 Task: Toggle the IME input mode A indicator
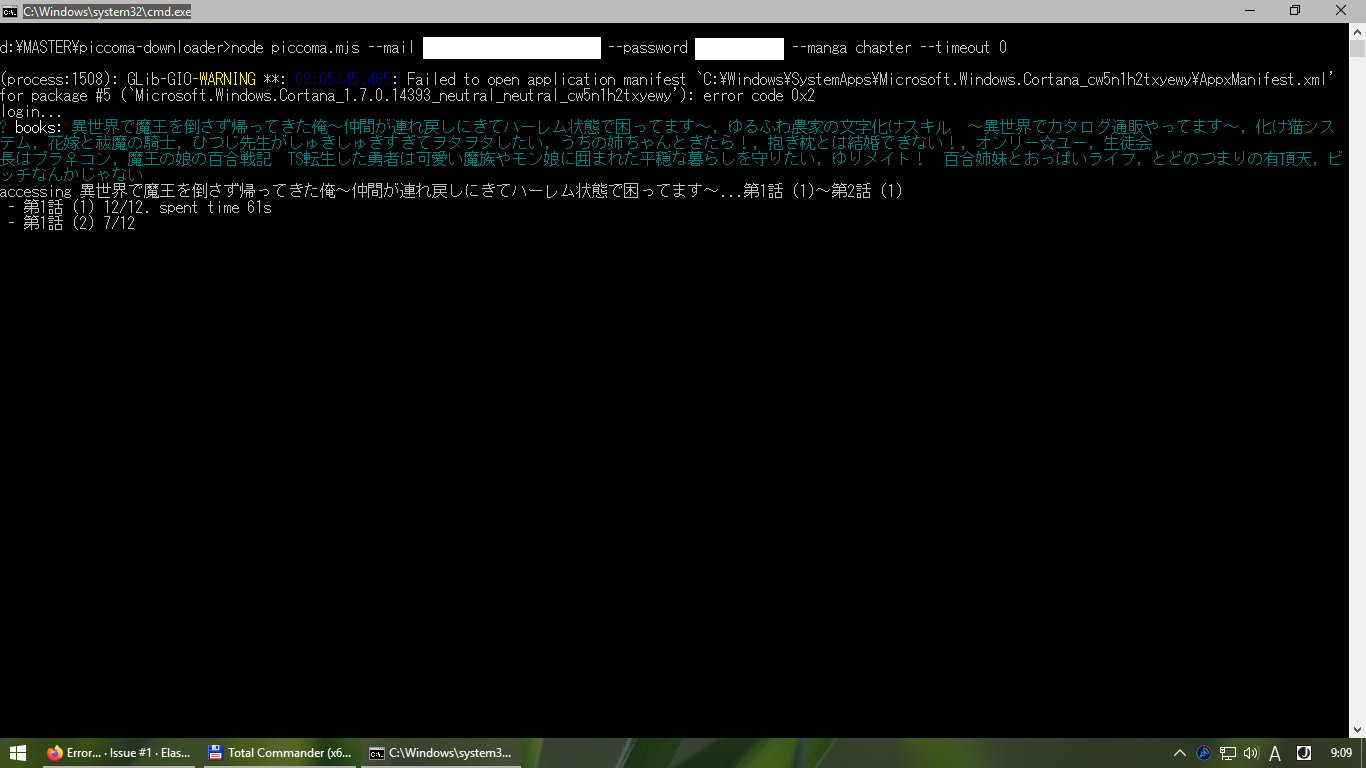[1274, 753]
